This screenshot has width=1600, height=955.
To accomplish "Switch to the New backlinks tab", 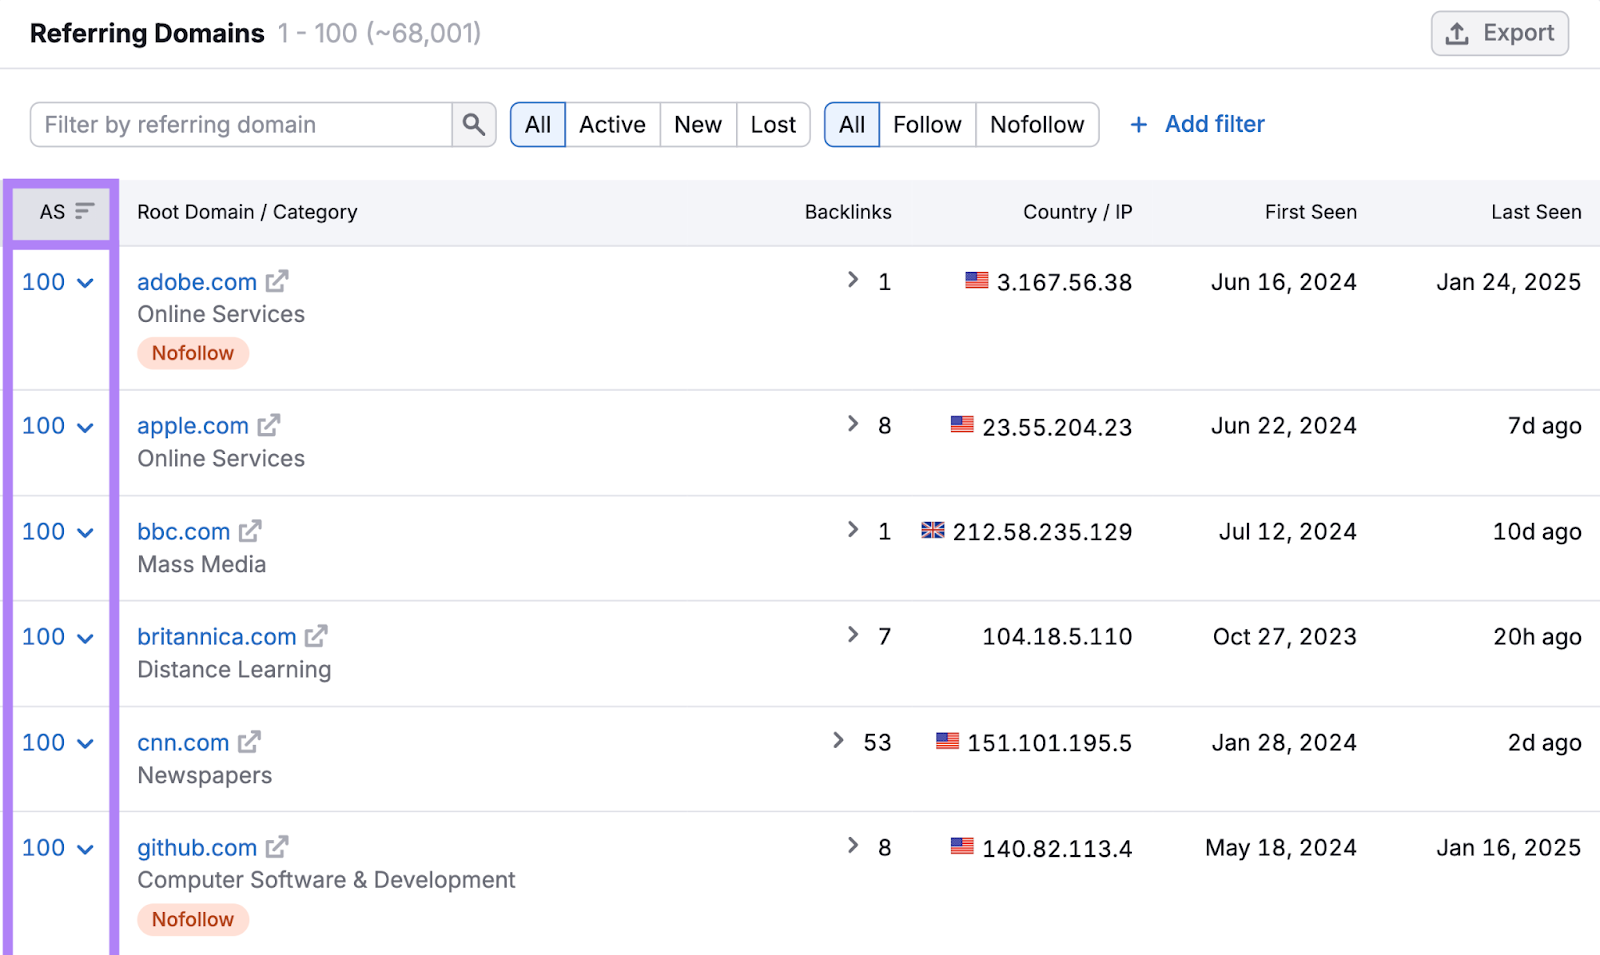I will (697, 124).
